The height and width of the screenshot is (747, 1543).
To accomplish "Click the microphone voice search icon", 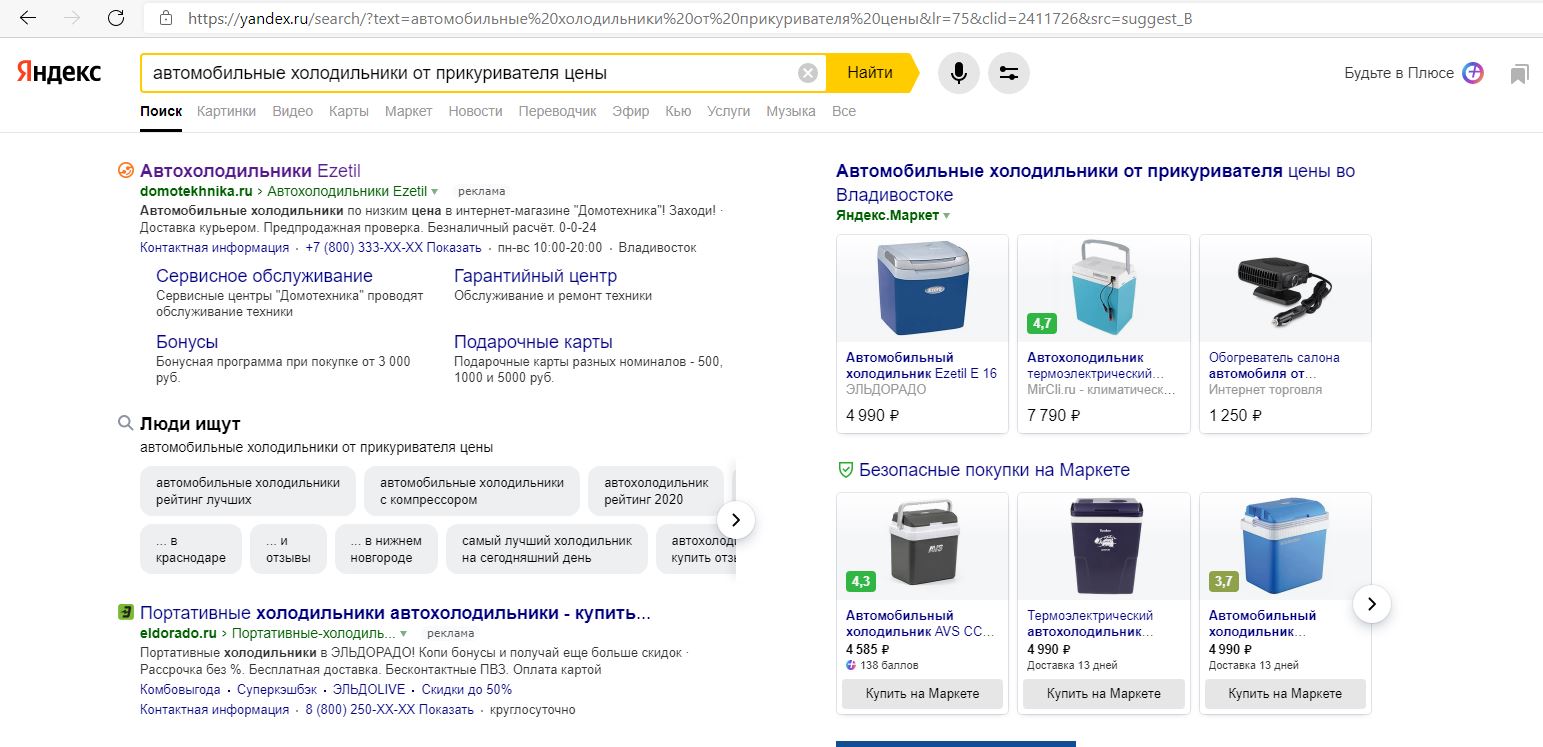I will click(958, 73).
